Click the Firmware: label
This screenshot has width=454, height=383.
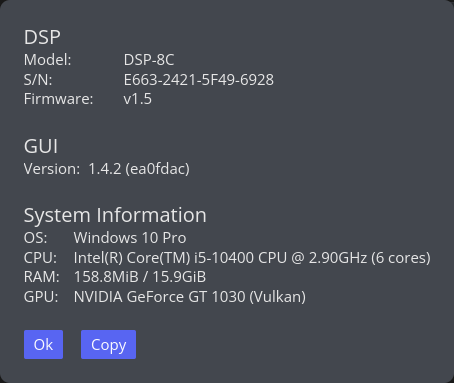[58, 99]
